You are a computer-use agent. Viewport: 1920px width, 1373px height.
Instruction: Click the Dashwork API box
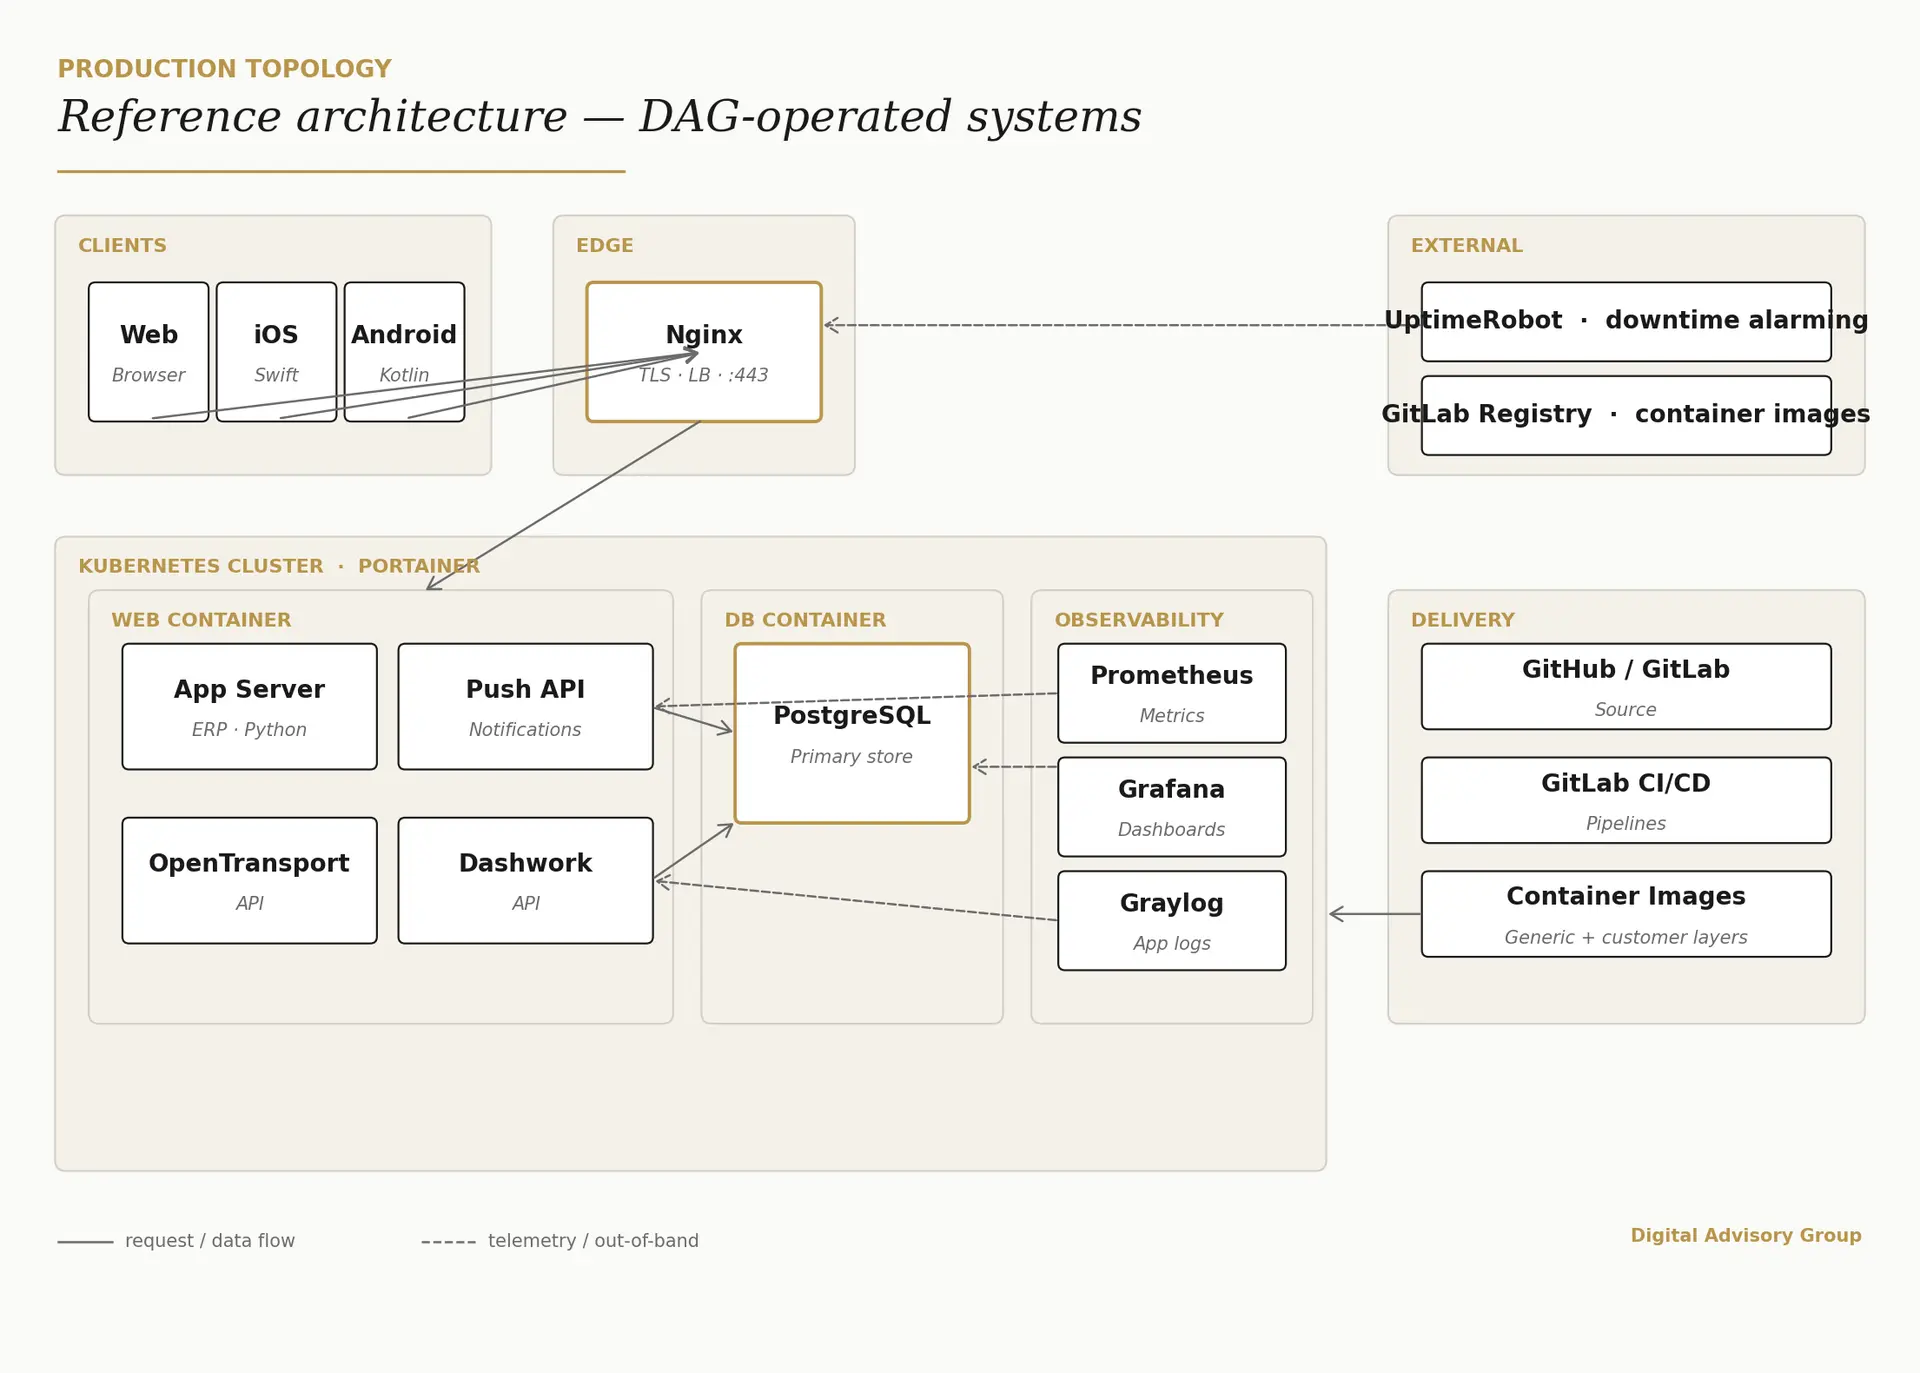(525, 880)
